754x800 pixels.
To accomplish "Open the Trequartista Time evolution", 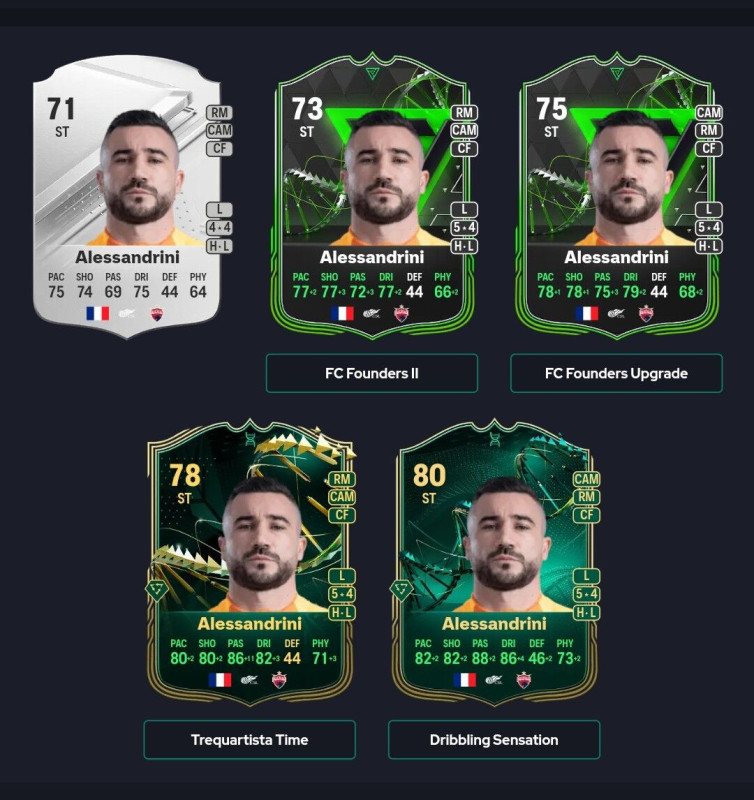I will click(x=249, y=740).
